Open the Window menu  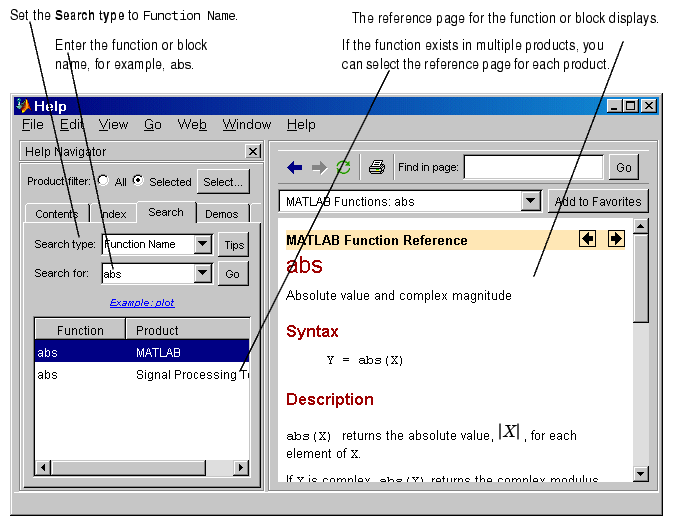pyautogui.click(x=247, y=125)
